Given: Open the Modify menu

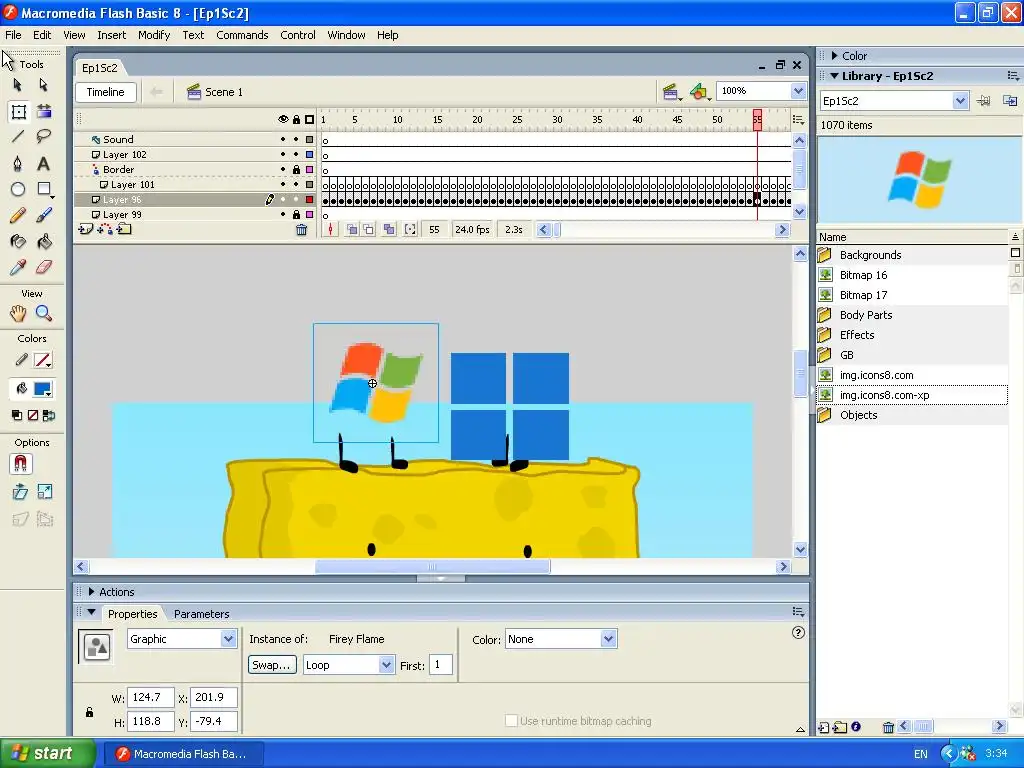Looking at the screenshot, I should [154, 35].
